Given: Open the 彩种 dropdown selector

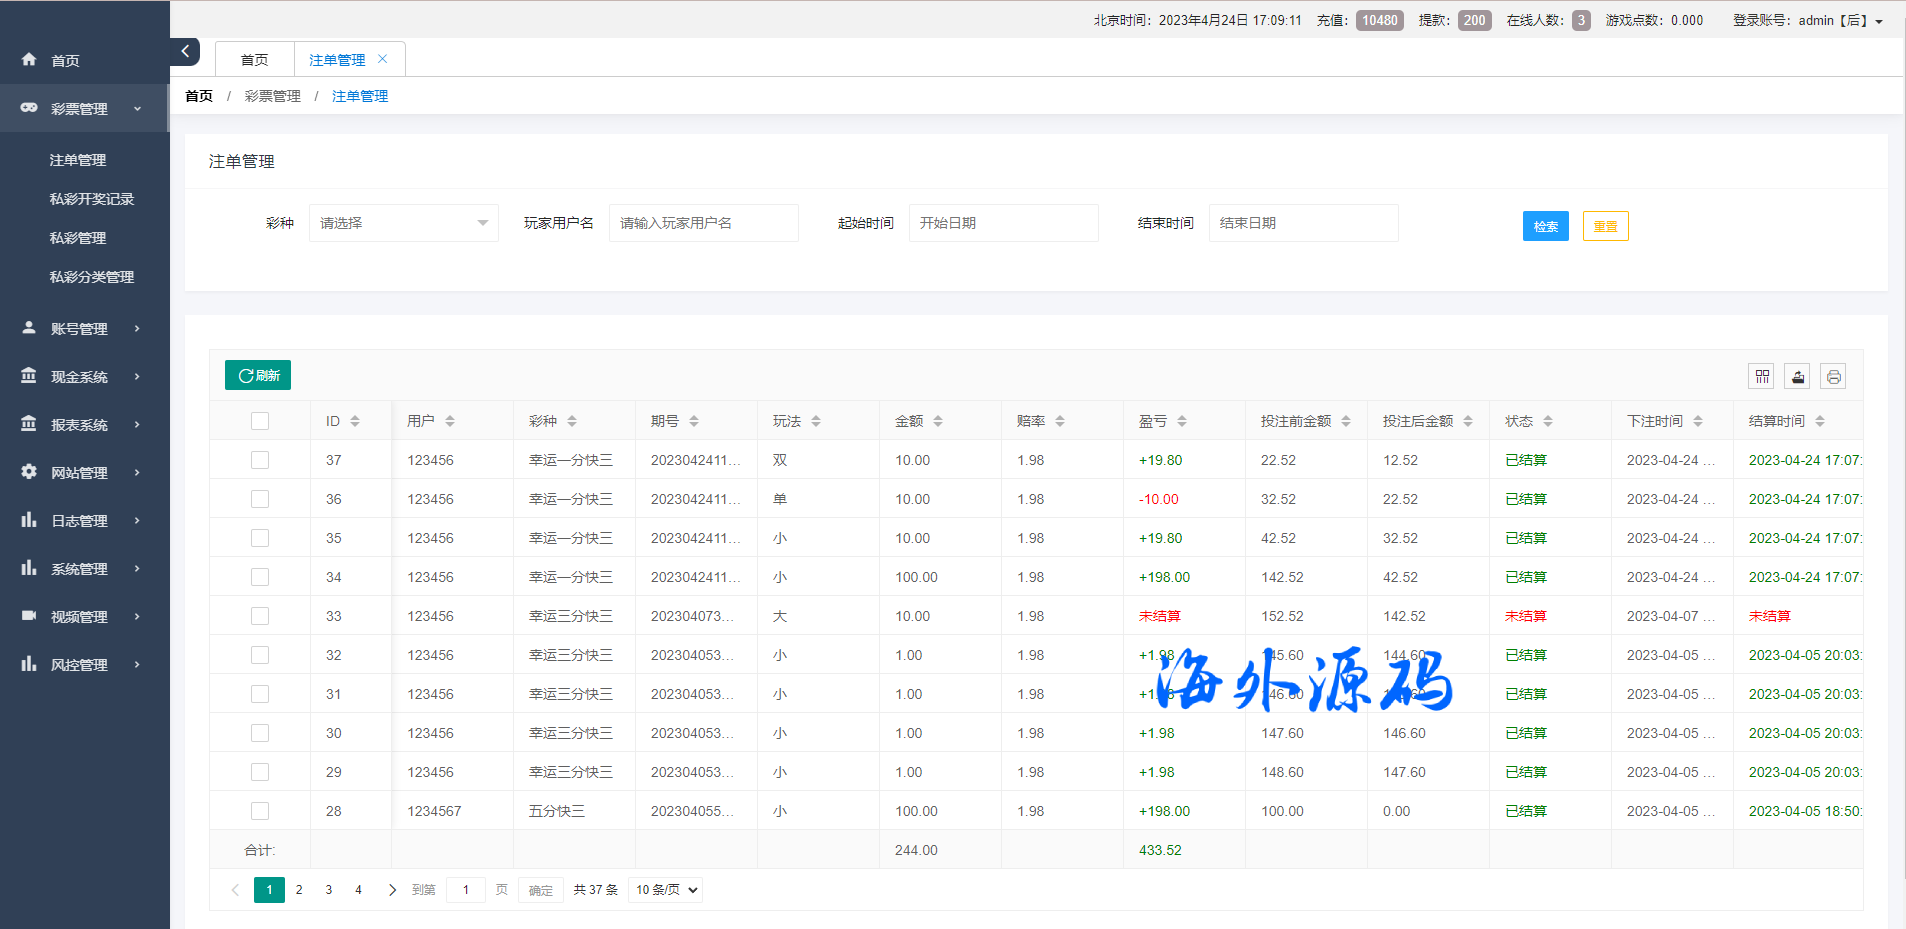Looking at the screenshot, I should [403, 223].
